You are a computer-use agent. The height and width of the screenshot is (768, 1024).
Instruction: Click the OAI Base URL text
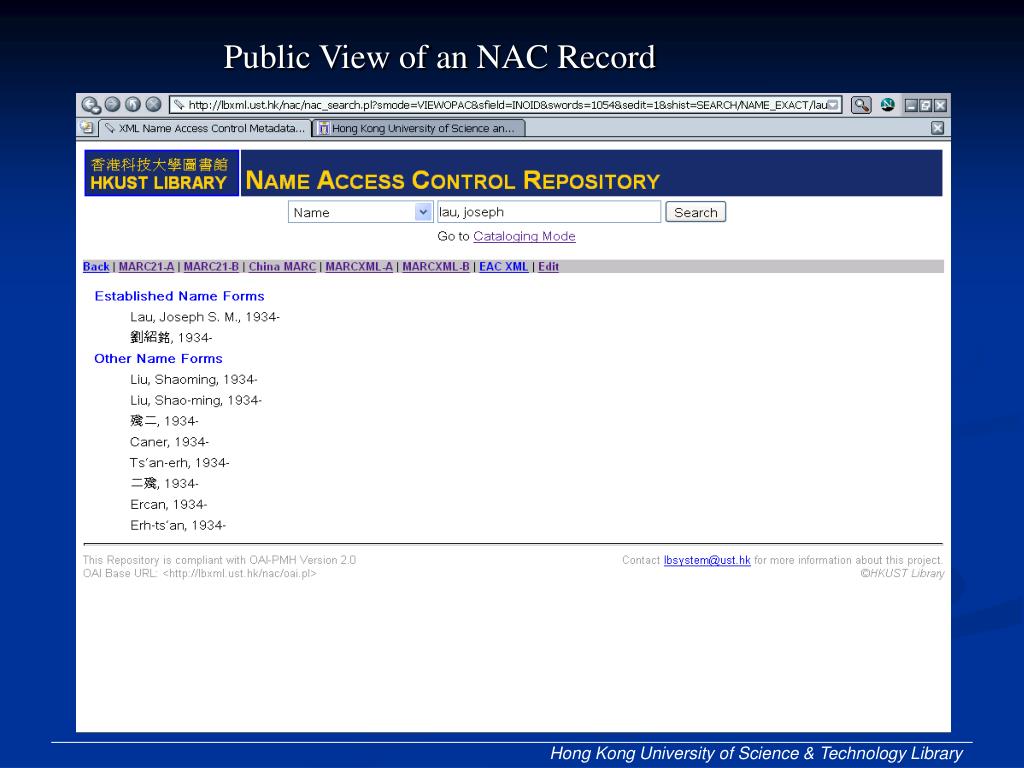point(199,573)
